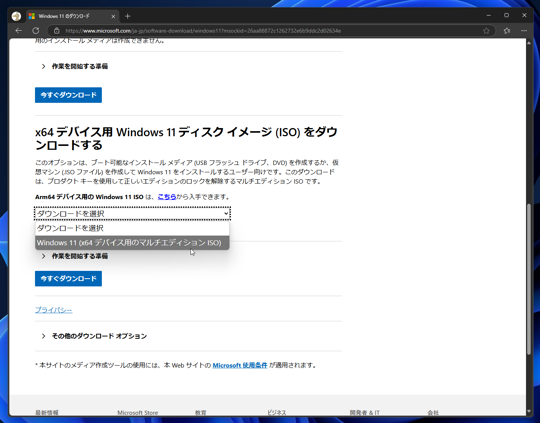Click the ビジネス footer heading
The width and height of the screenshot is (540, 423).
pyautogui.click(x=277, y=412)
